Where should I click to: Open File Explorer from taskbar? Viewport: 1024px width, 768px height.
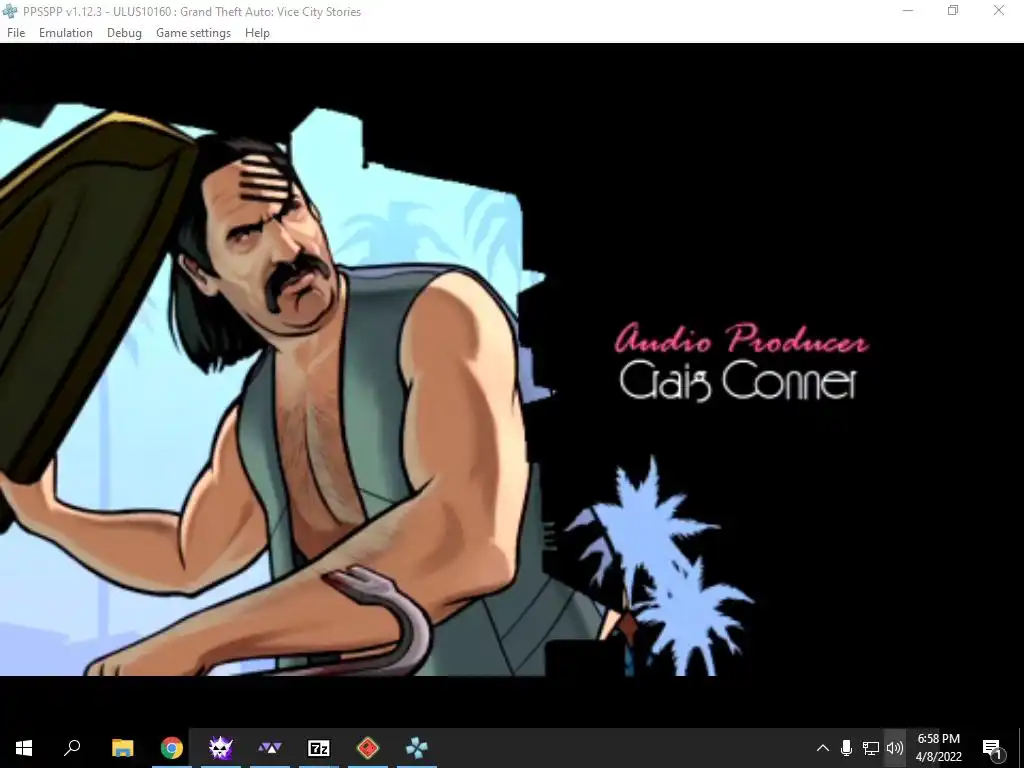pos(122,748)
